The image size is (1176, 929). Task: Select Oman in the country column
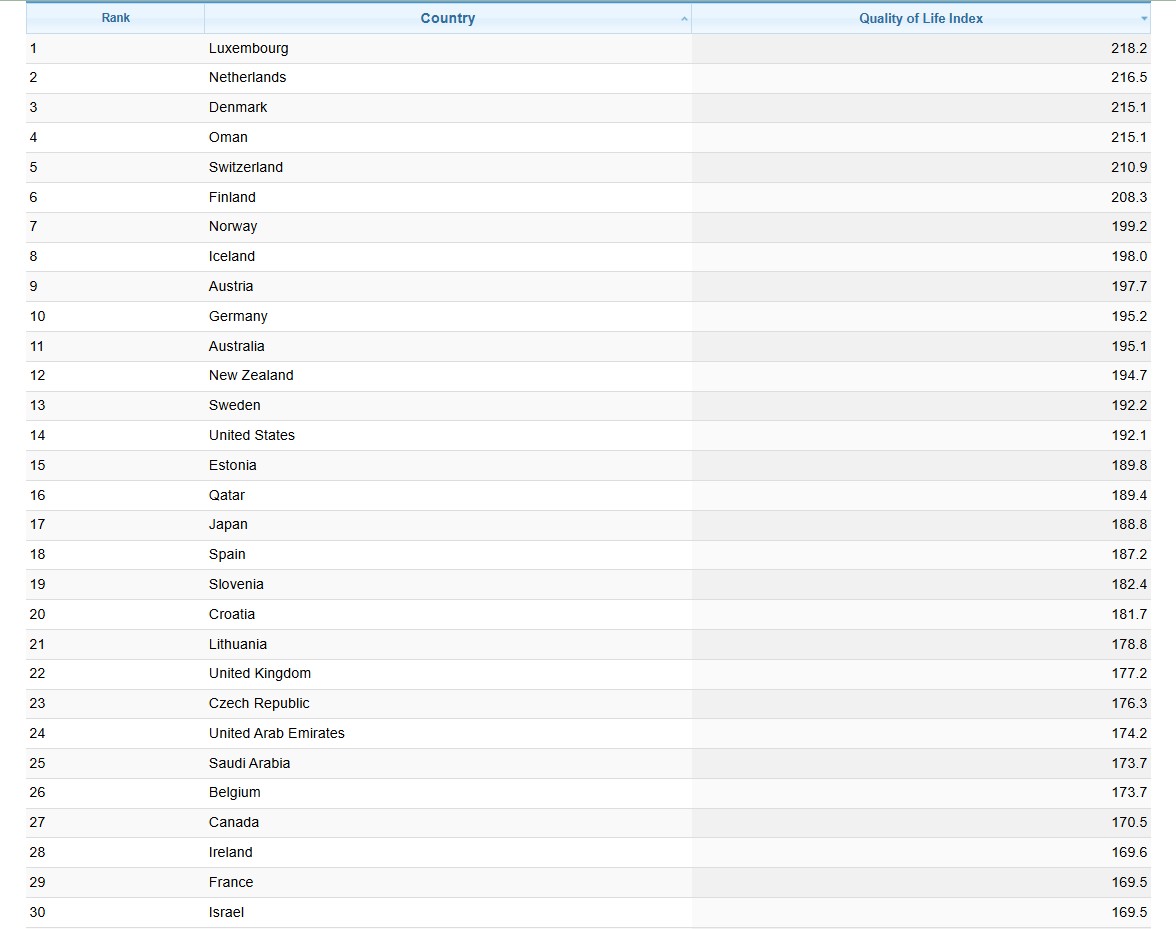coord(228,137)
